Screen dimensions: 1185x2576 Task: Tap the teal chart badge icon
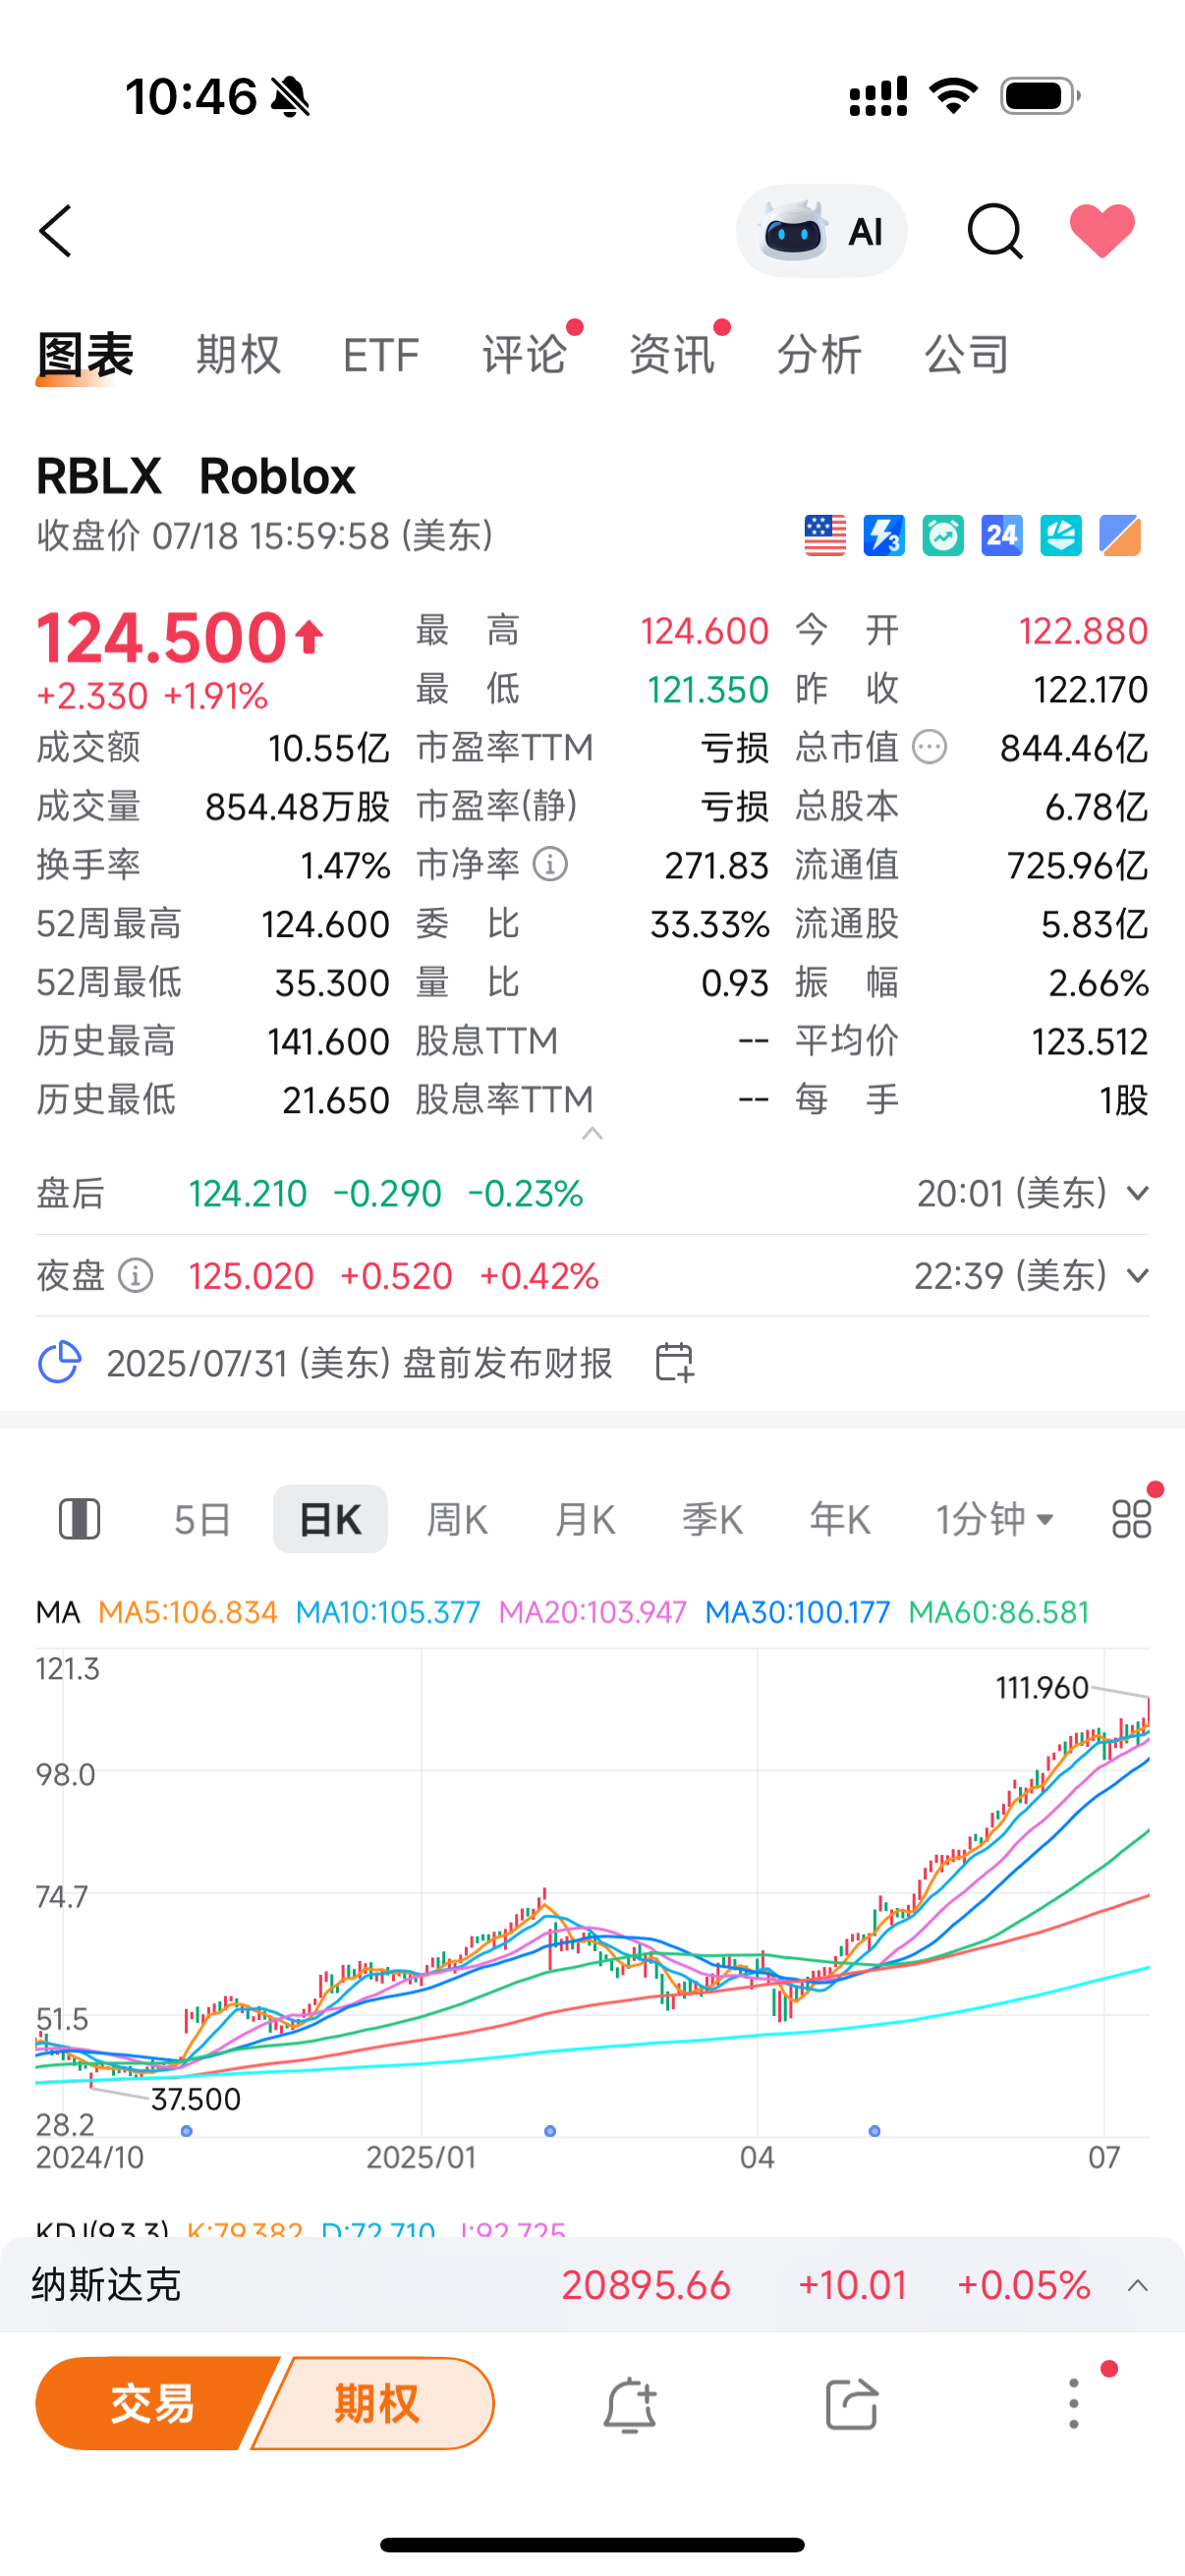(1061, 535)
